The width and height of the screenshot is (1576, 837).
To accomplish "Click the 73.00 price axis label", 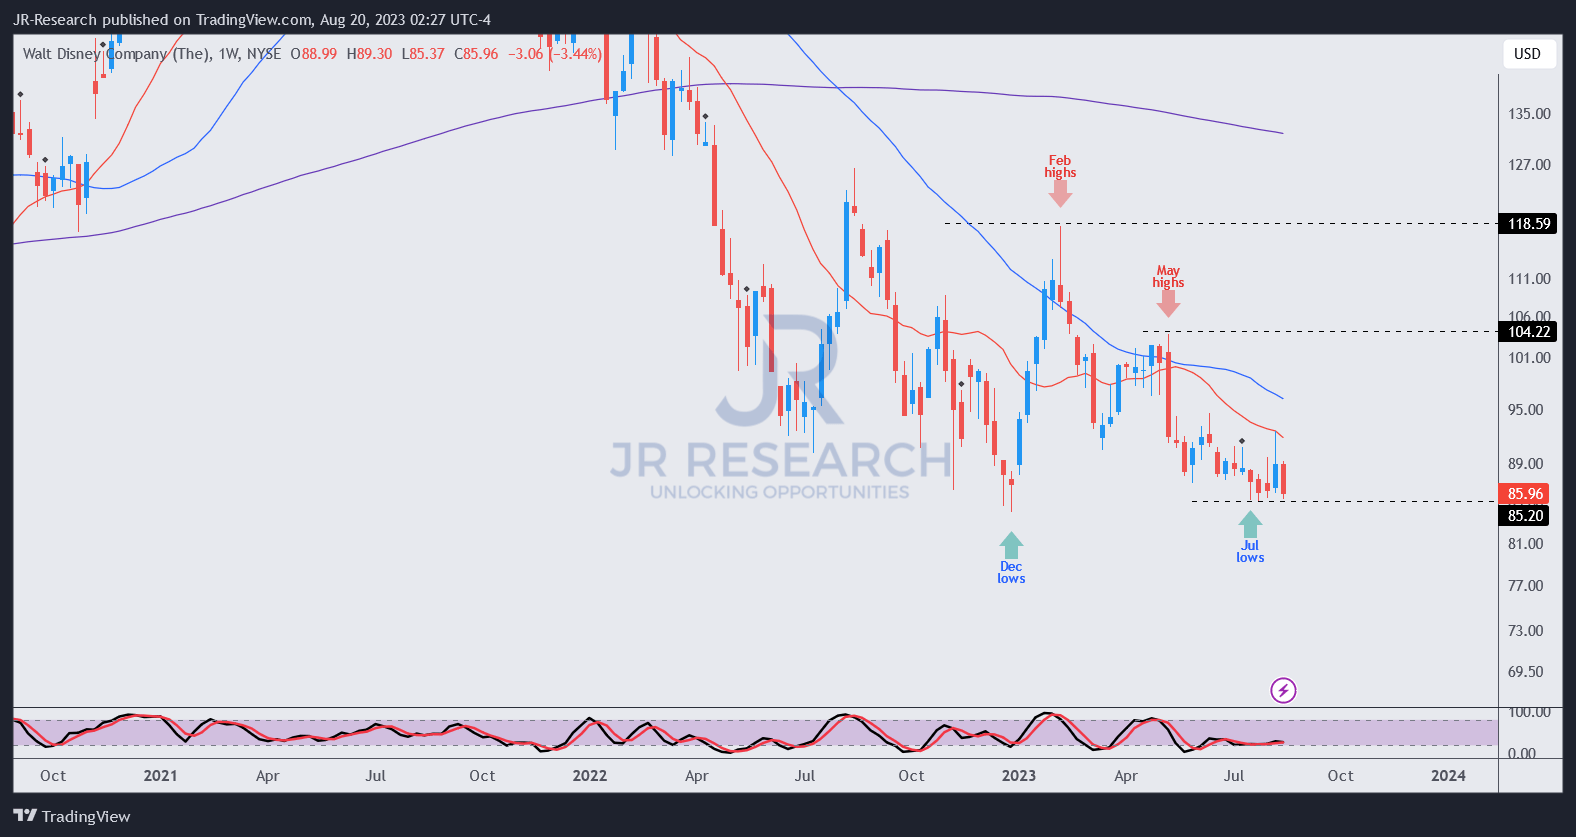I will (1526, 631).
